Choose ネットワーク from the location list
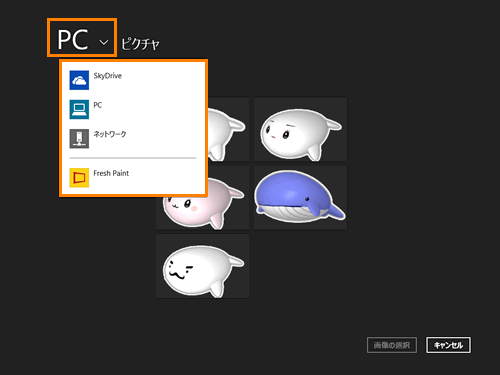500x375 pixels. pos(110,134)
